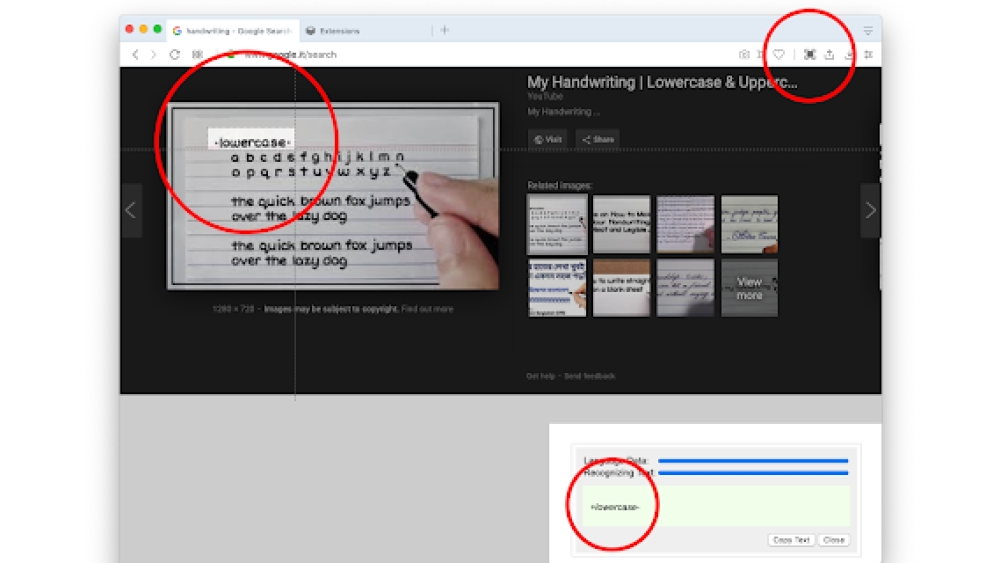
Task: Reload the page with the refresh icon
Action: click(174, 55)
